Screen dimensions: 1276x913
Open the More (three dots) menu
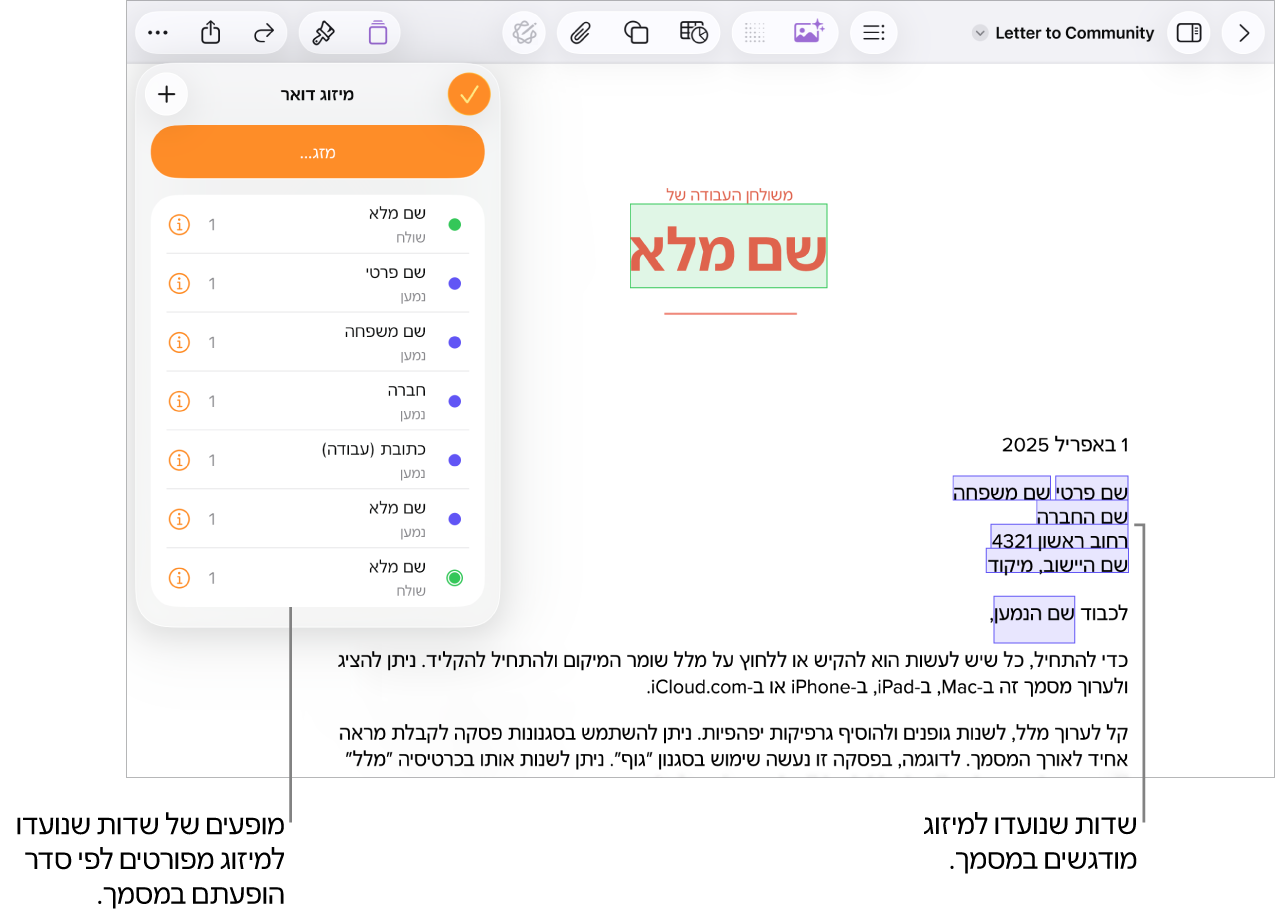[158, 33]
